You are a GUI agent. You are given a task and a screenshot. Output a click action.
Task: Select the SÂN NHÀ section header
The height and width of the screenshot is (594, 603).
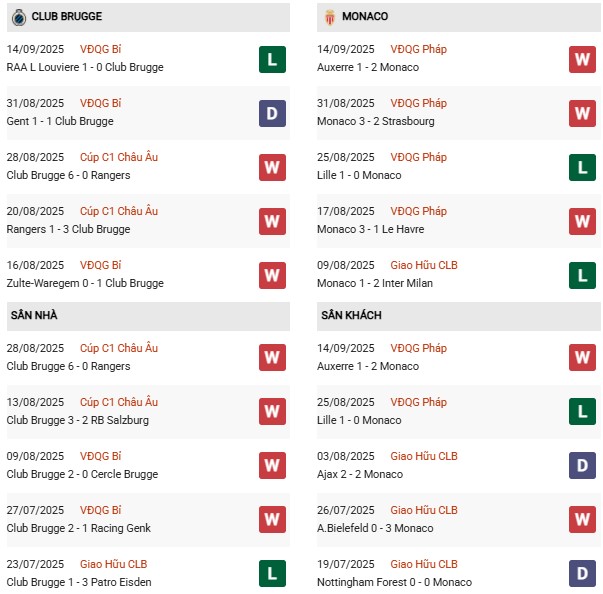148,316
